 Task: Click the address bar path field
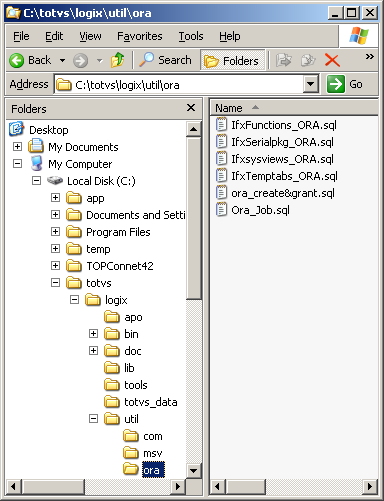click(x=179, y=85)
